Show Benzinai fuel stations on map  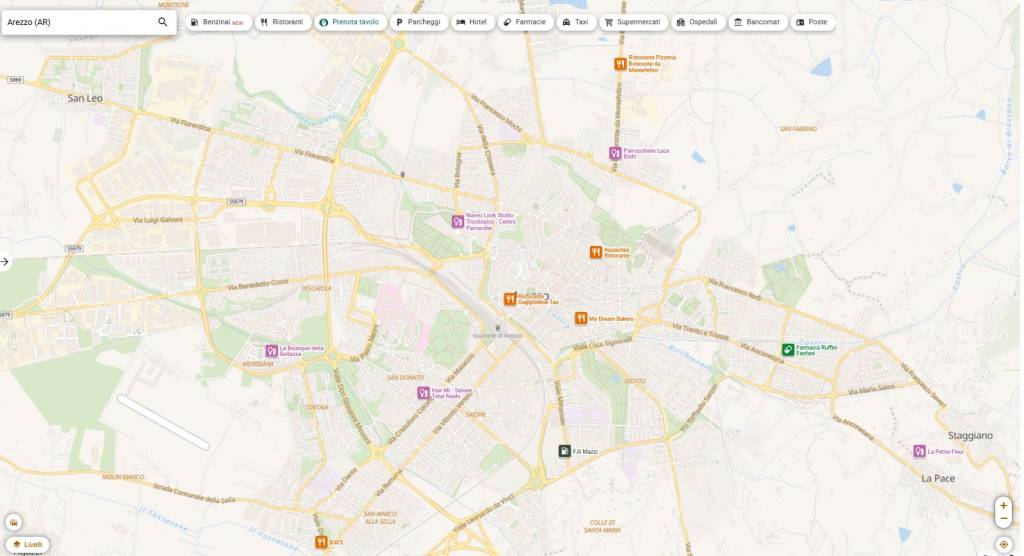217,22
